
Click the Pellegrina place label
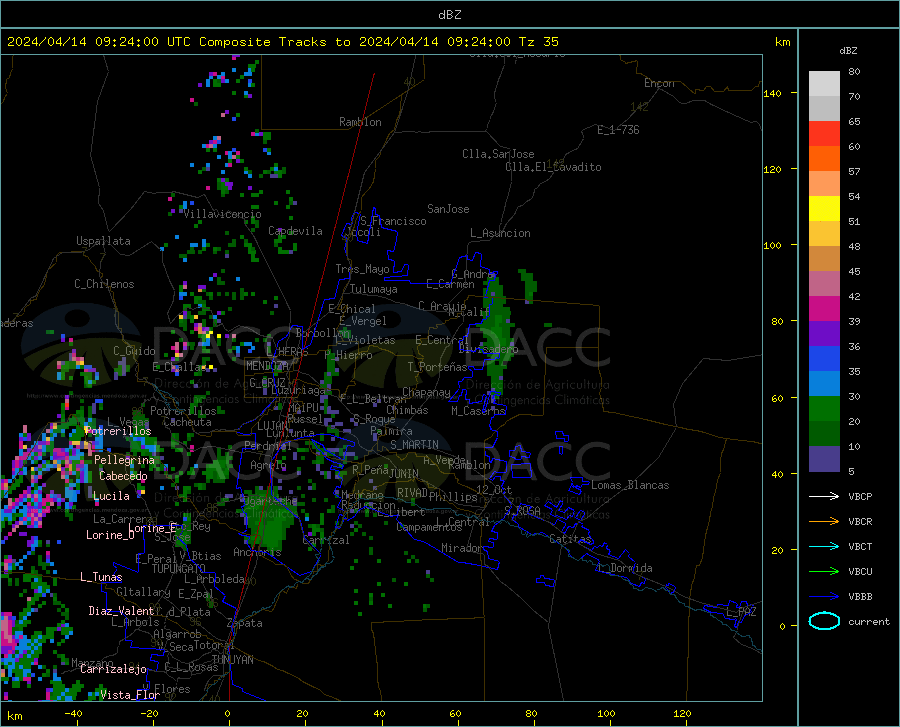coord(124,460)
